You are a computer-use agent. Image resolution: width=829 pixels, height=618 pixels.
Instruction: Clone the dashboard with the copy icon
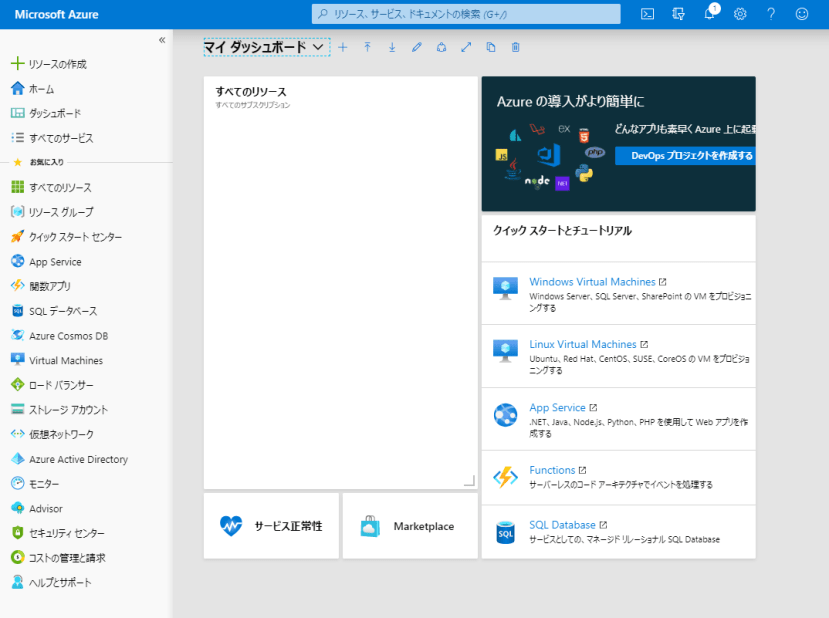click(491, 48)
